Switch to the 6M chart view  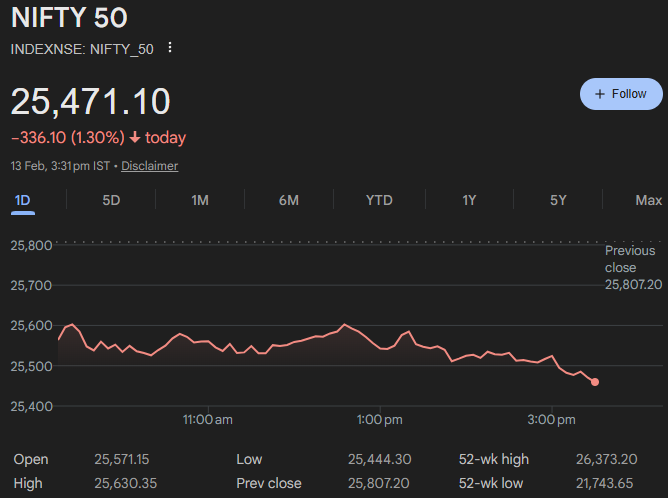(289, 200)
